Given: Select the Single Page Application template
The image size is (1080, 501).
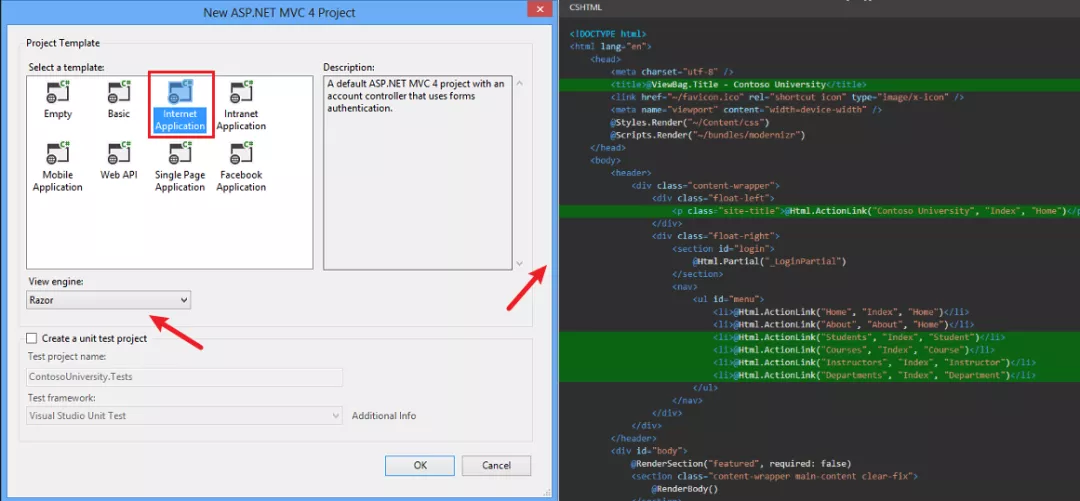Looking at the screenshot, I should 180,167.
